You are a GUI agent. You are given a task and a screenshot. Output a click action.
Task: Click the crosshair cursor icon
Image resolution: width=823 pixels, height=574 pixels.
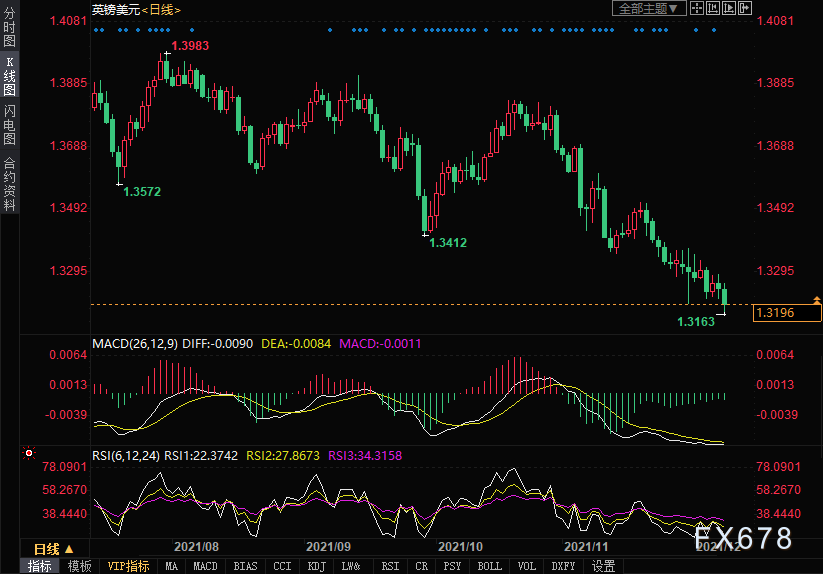(x=697, y=8)
